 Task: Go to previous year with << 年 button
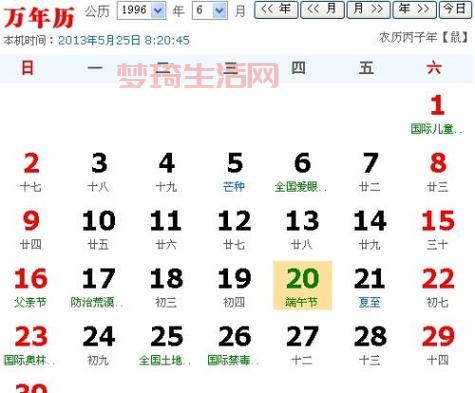[x=276, y=10]
